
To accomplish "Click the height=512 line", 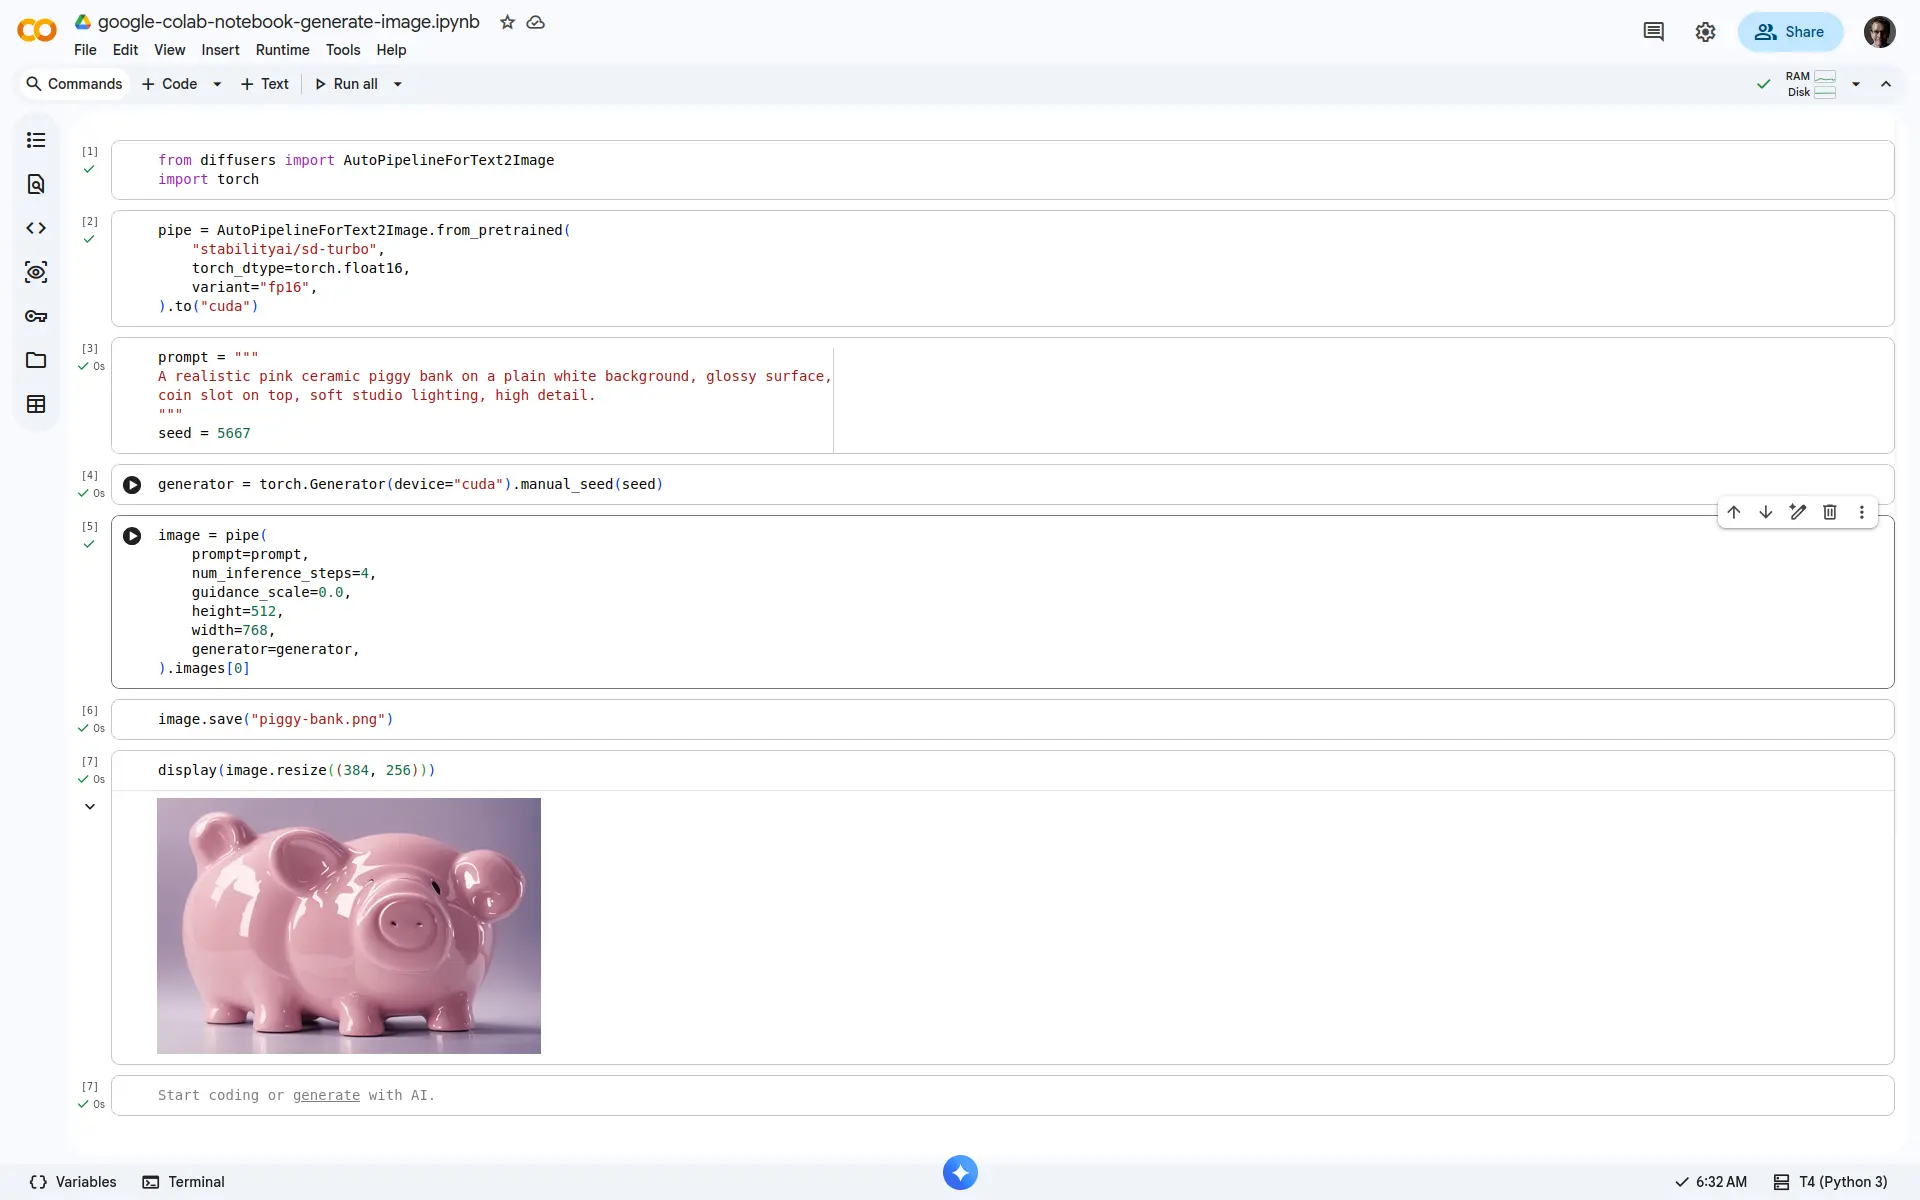I will [x=237, y=611].
